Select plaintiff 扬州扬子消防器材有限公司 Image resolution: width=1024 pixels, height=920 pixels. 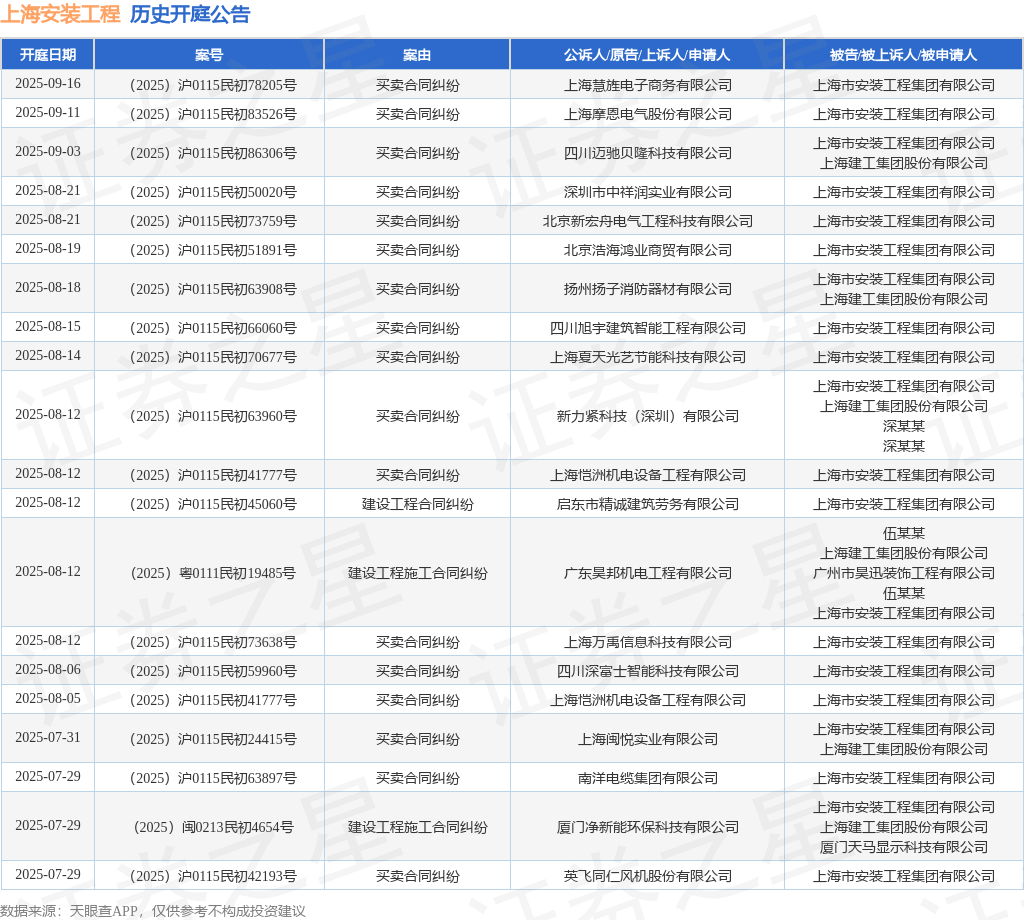647,289
